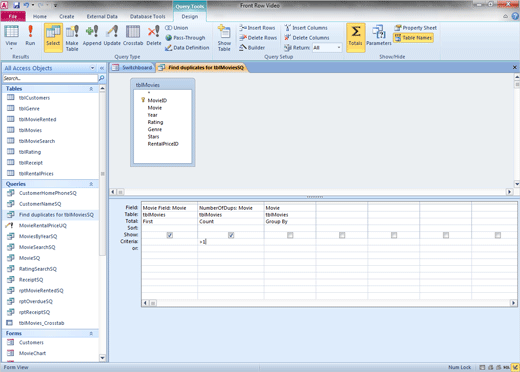Click the Data Definition query option
This screenshot has height=372, width=520.
coord(187,48)
